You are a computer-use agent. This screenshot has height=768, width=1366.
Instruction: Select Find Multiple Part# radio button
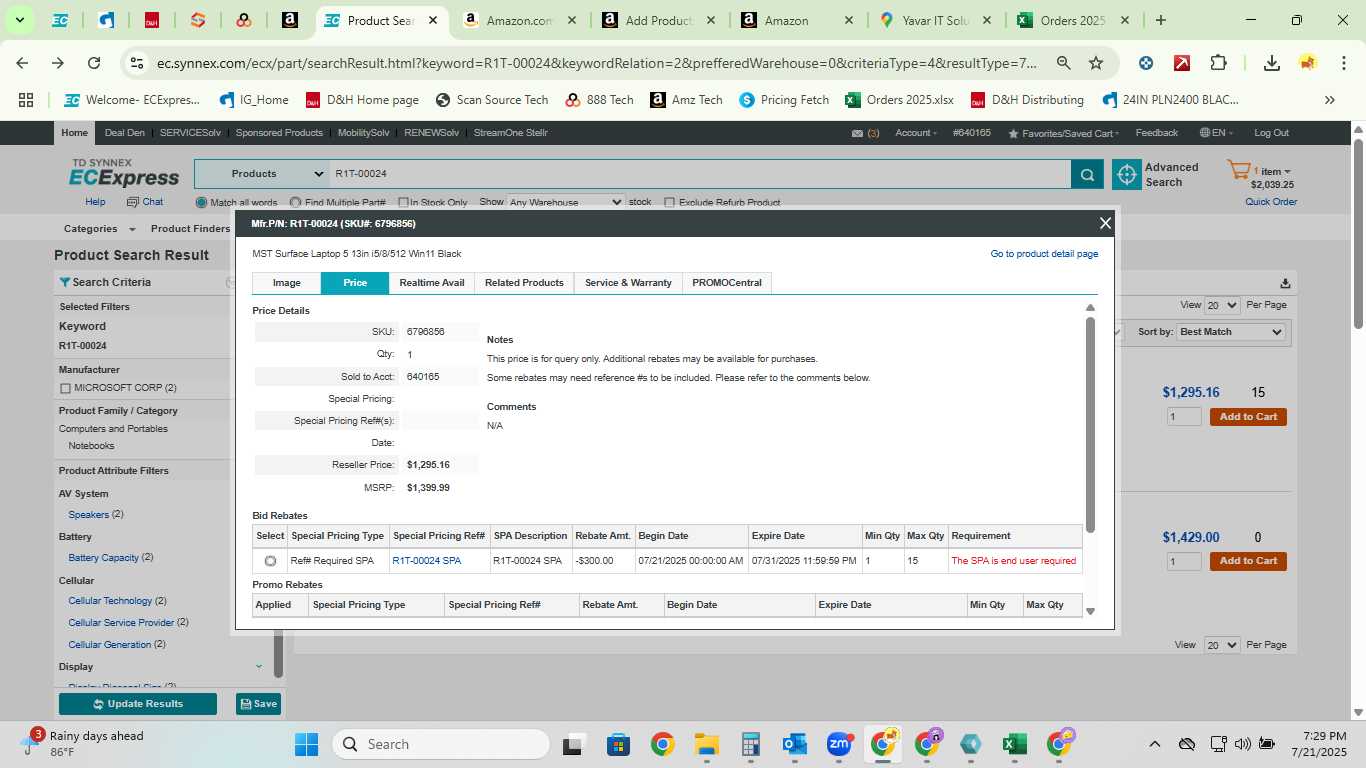pos(295,202)
